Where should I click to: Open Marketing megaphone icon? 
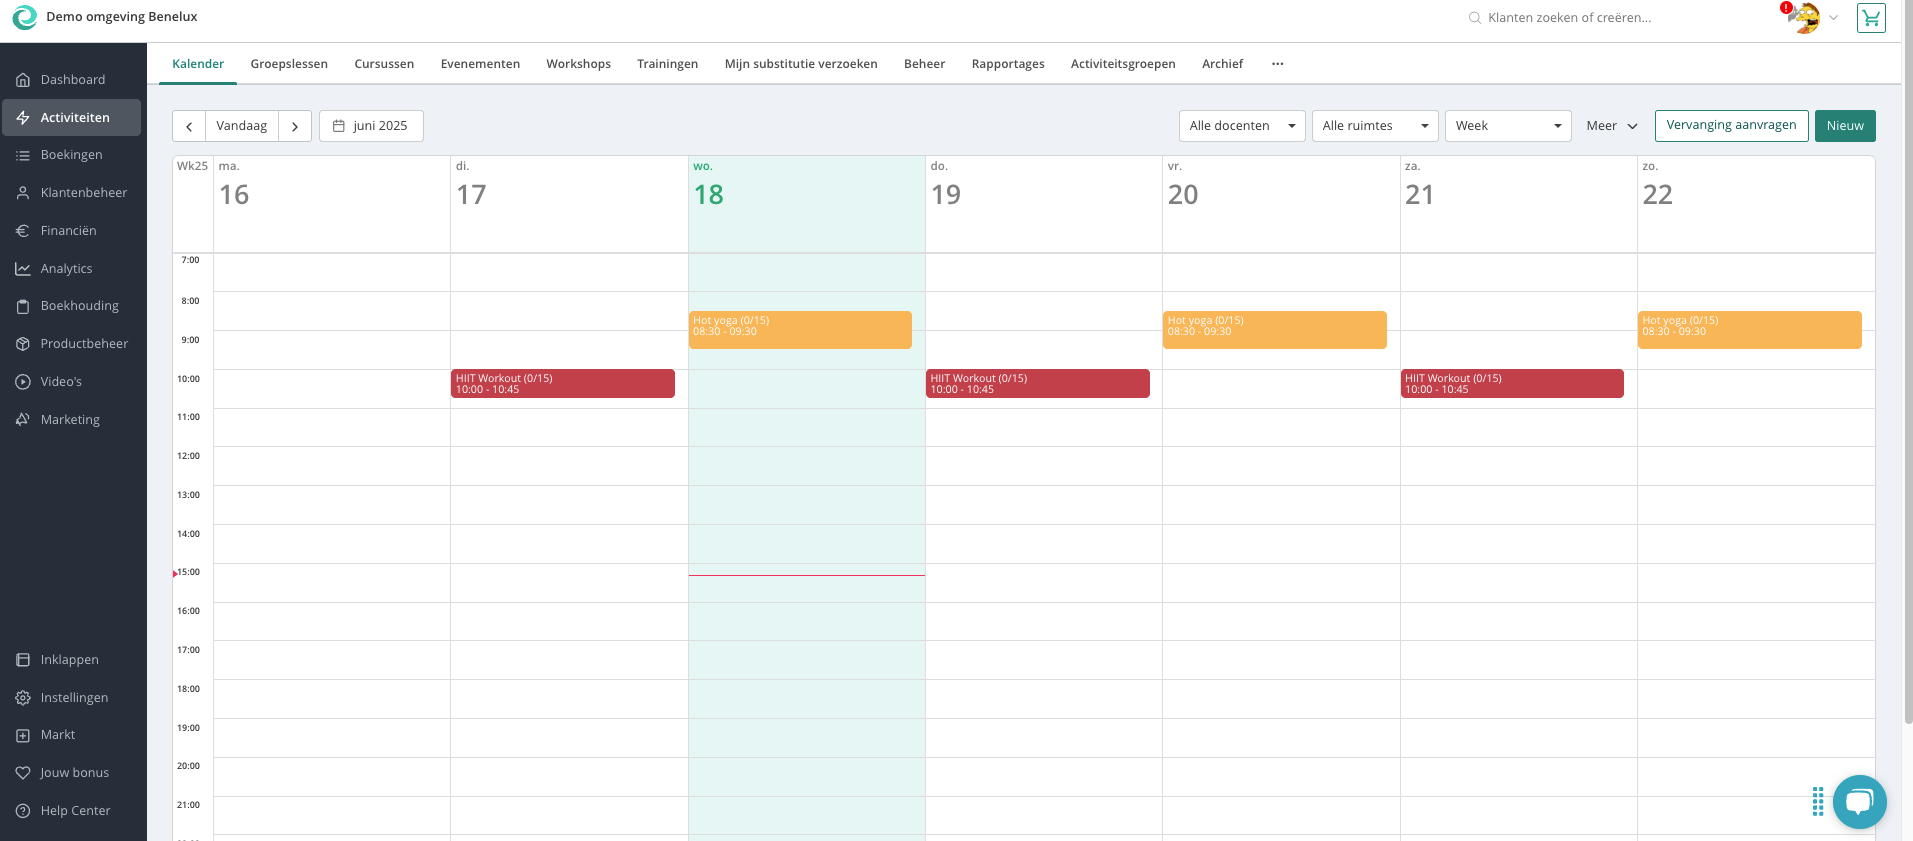pos(23,420)
